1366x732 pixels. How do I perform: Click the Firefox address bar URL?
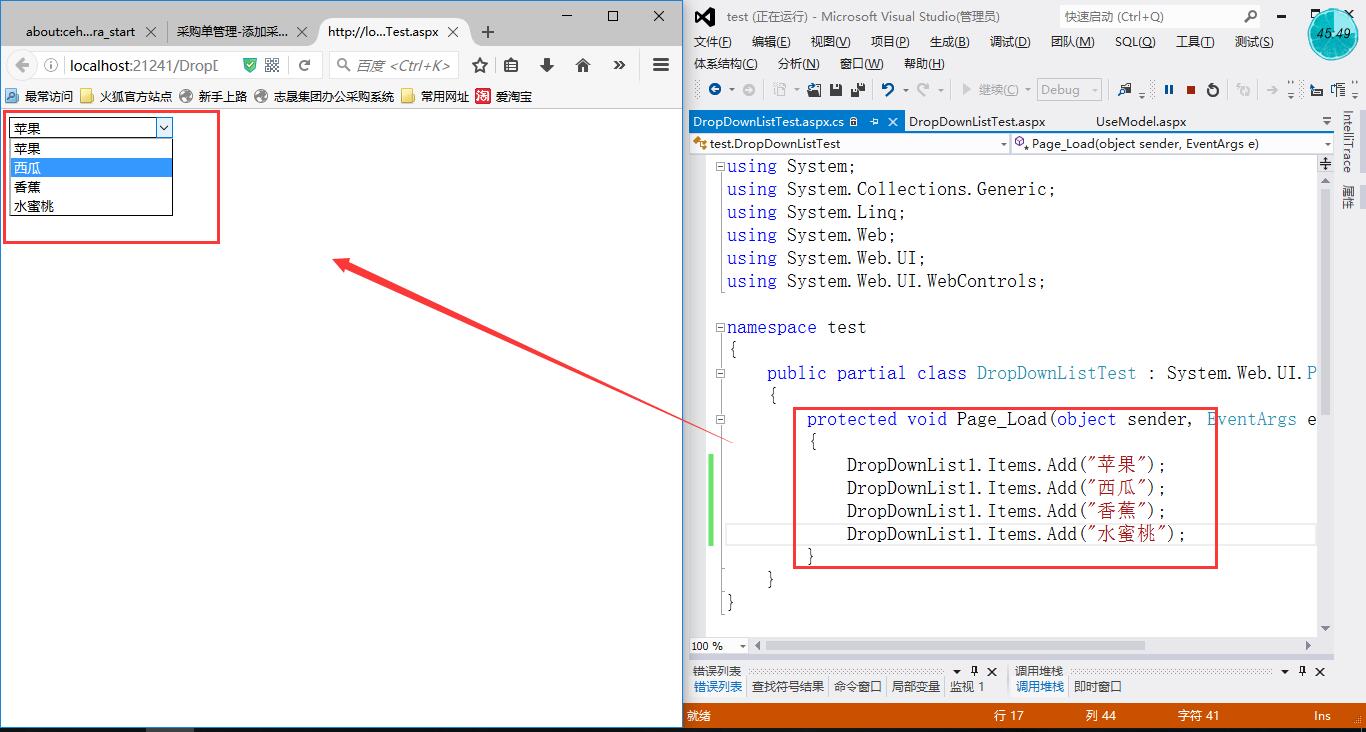point(143,65)
